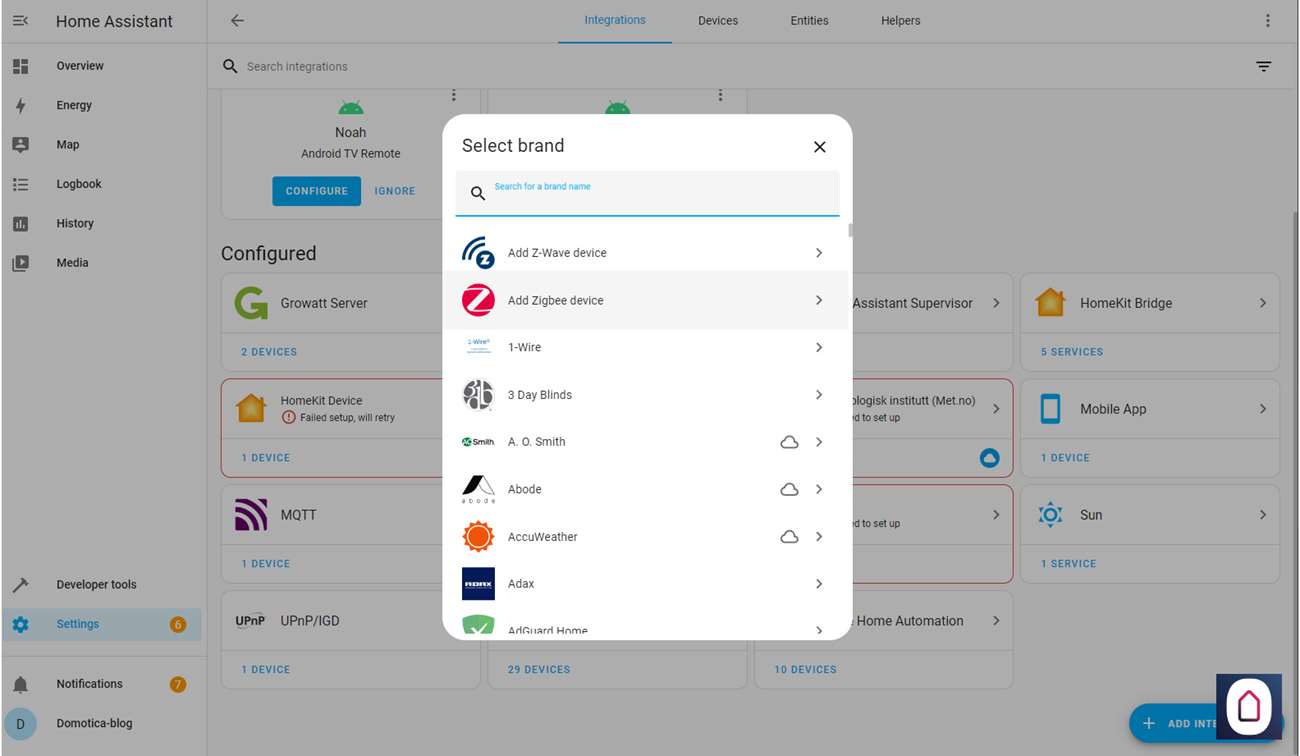Click the 1-Wire logo icon
Viewport: 1300px width, 756px height.
pos(478,347)
